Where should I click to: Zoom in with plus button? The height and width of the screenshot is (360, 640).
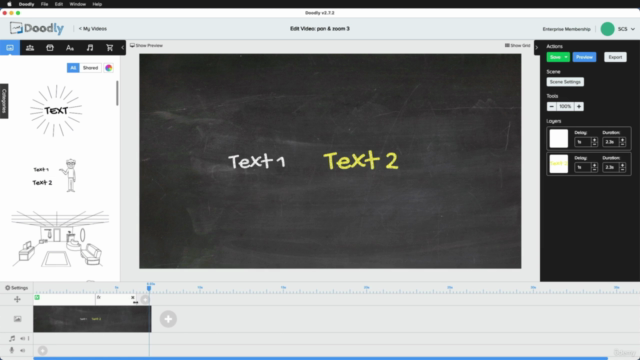[579, 107]
